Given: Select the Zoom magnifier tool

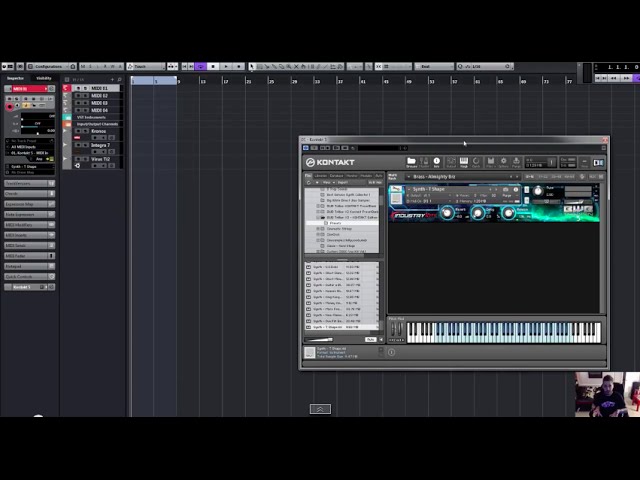Looking at the screenshot, I should point(289,66).
